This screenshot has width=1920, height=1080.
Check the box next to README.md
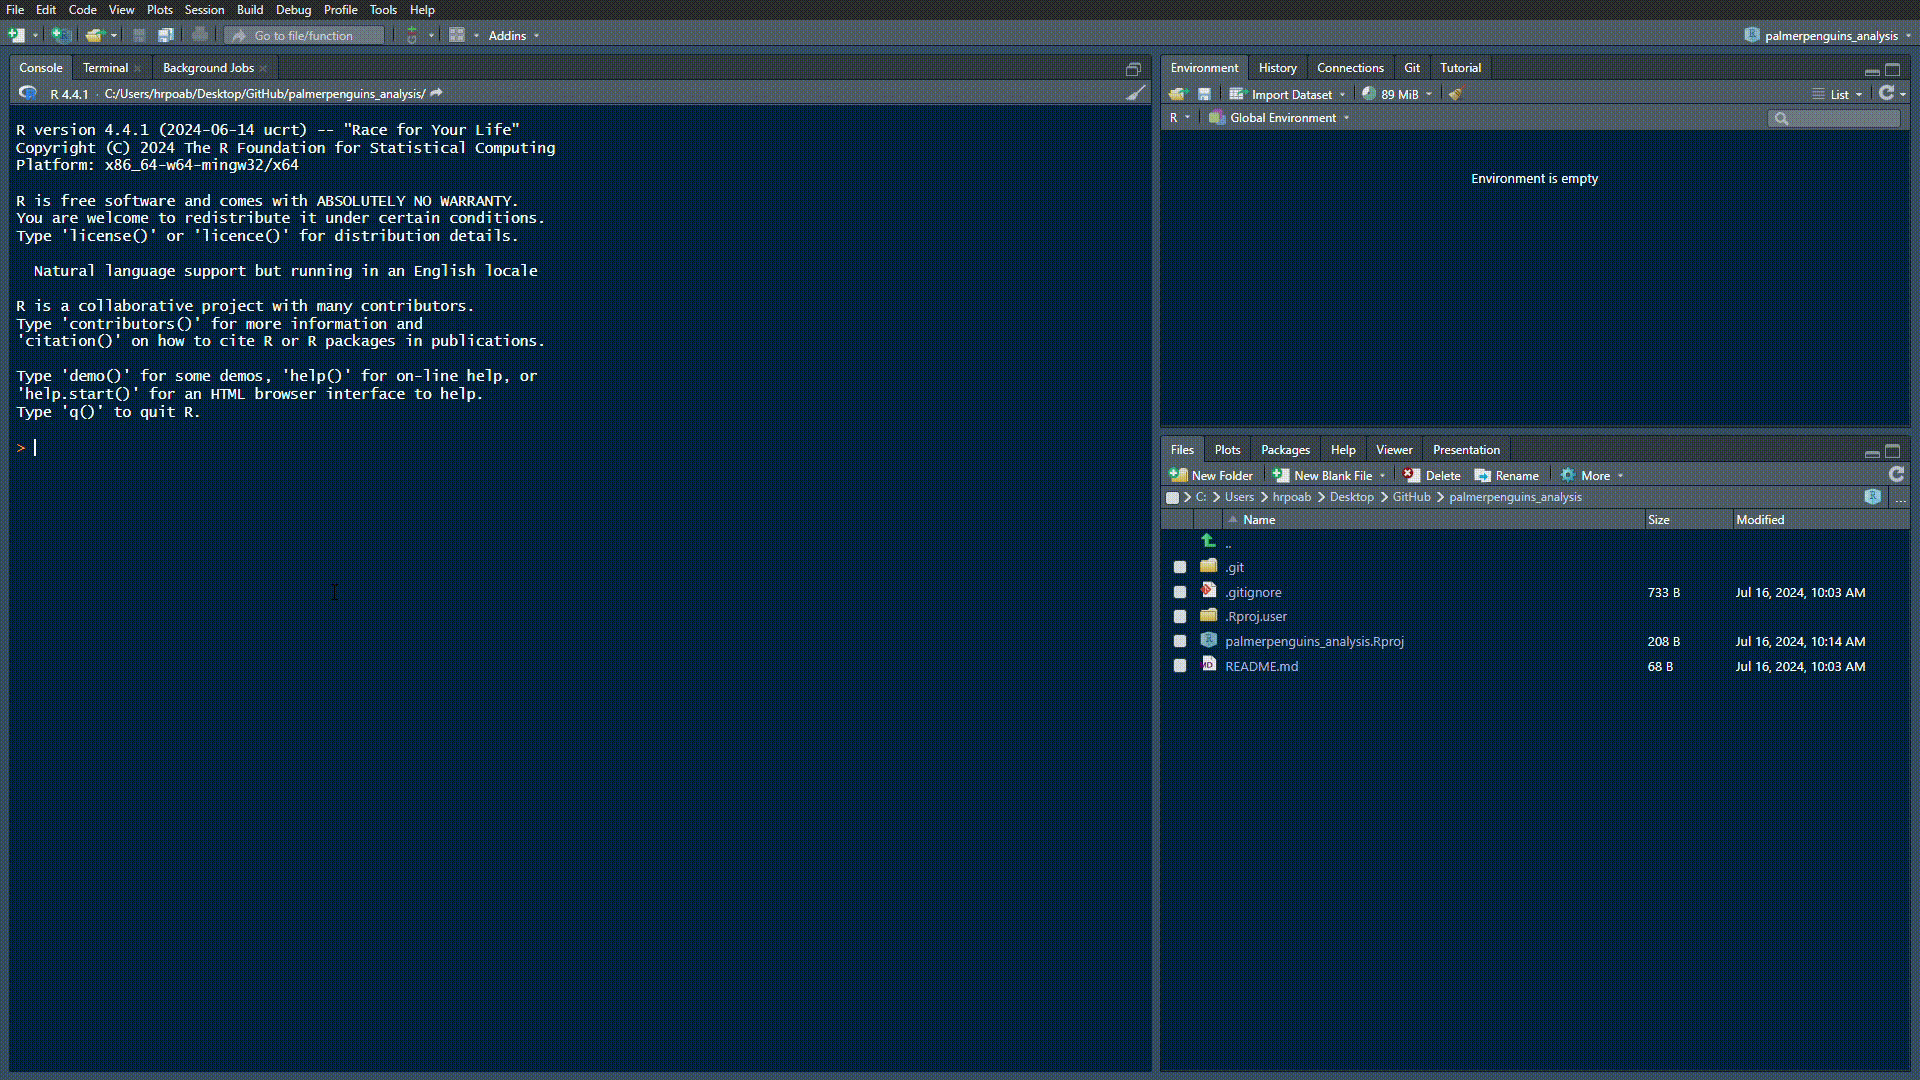coord(1180,666)
